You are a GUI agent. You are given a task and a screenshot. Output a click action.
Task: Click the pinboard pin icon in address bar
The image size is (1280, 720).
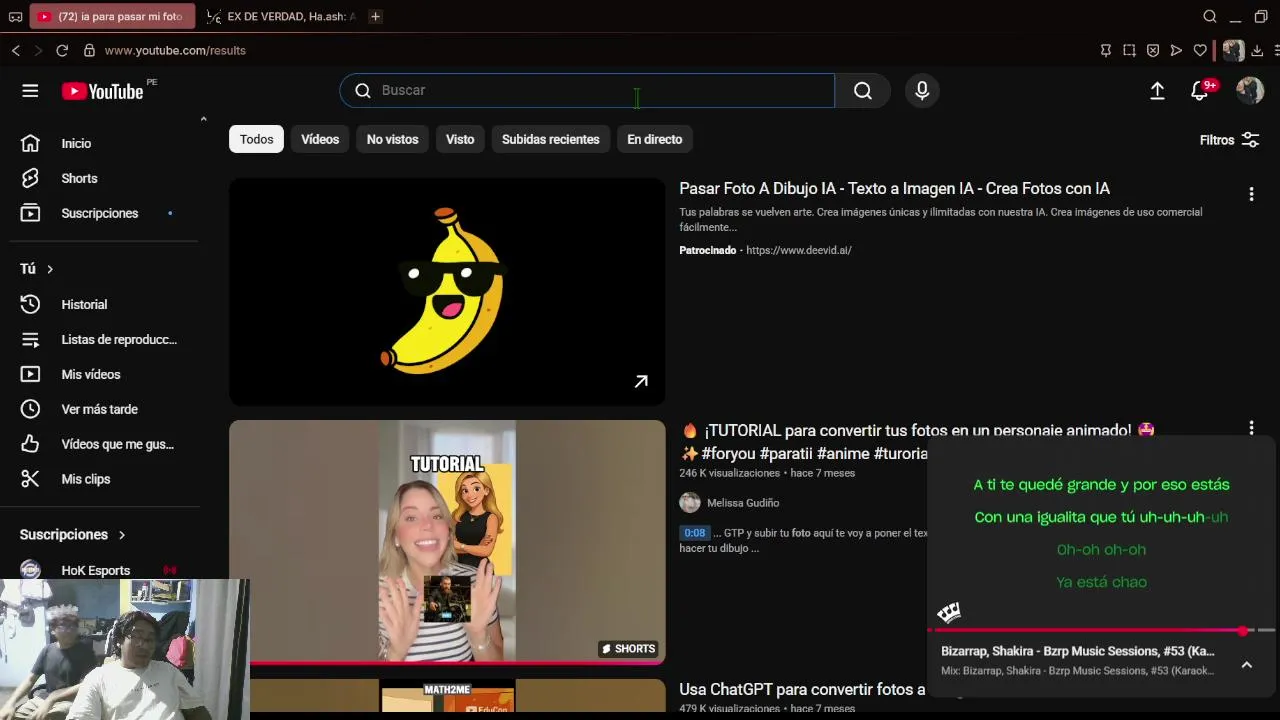(1106, 50)
